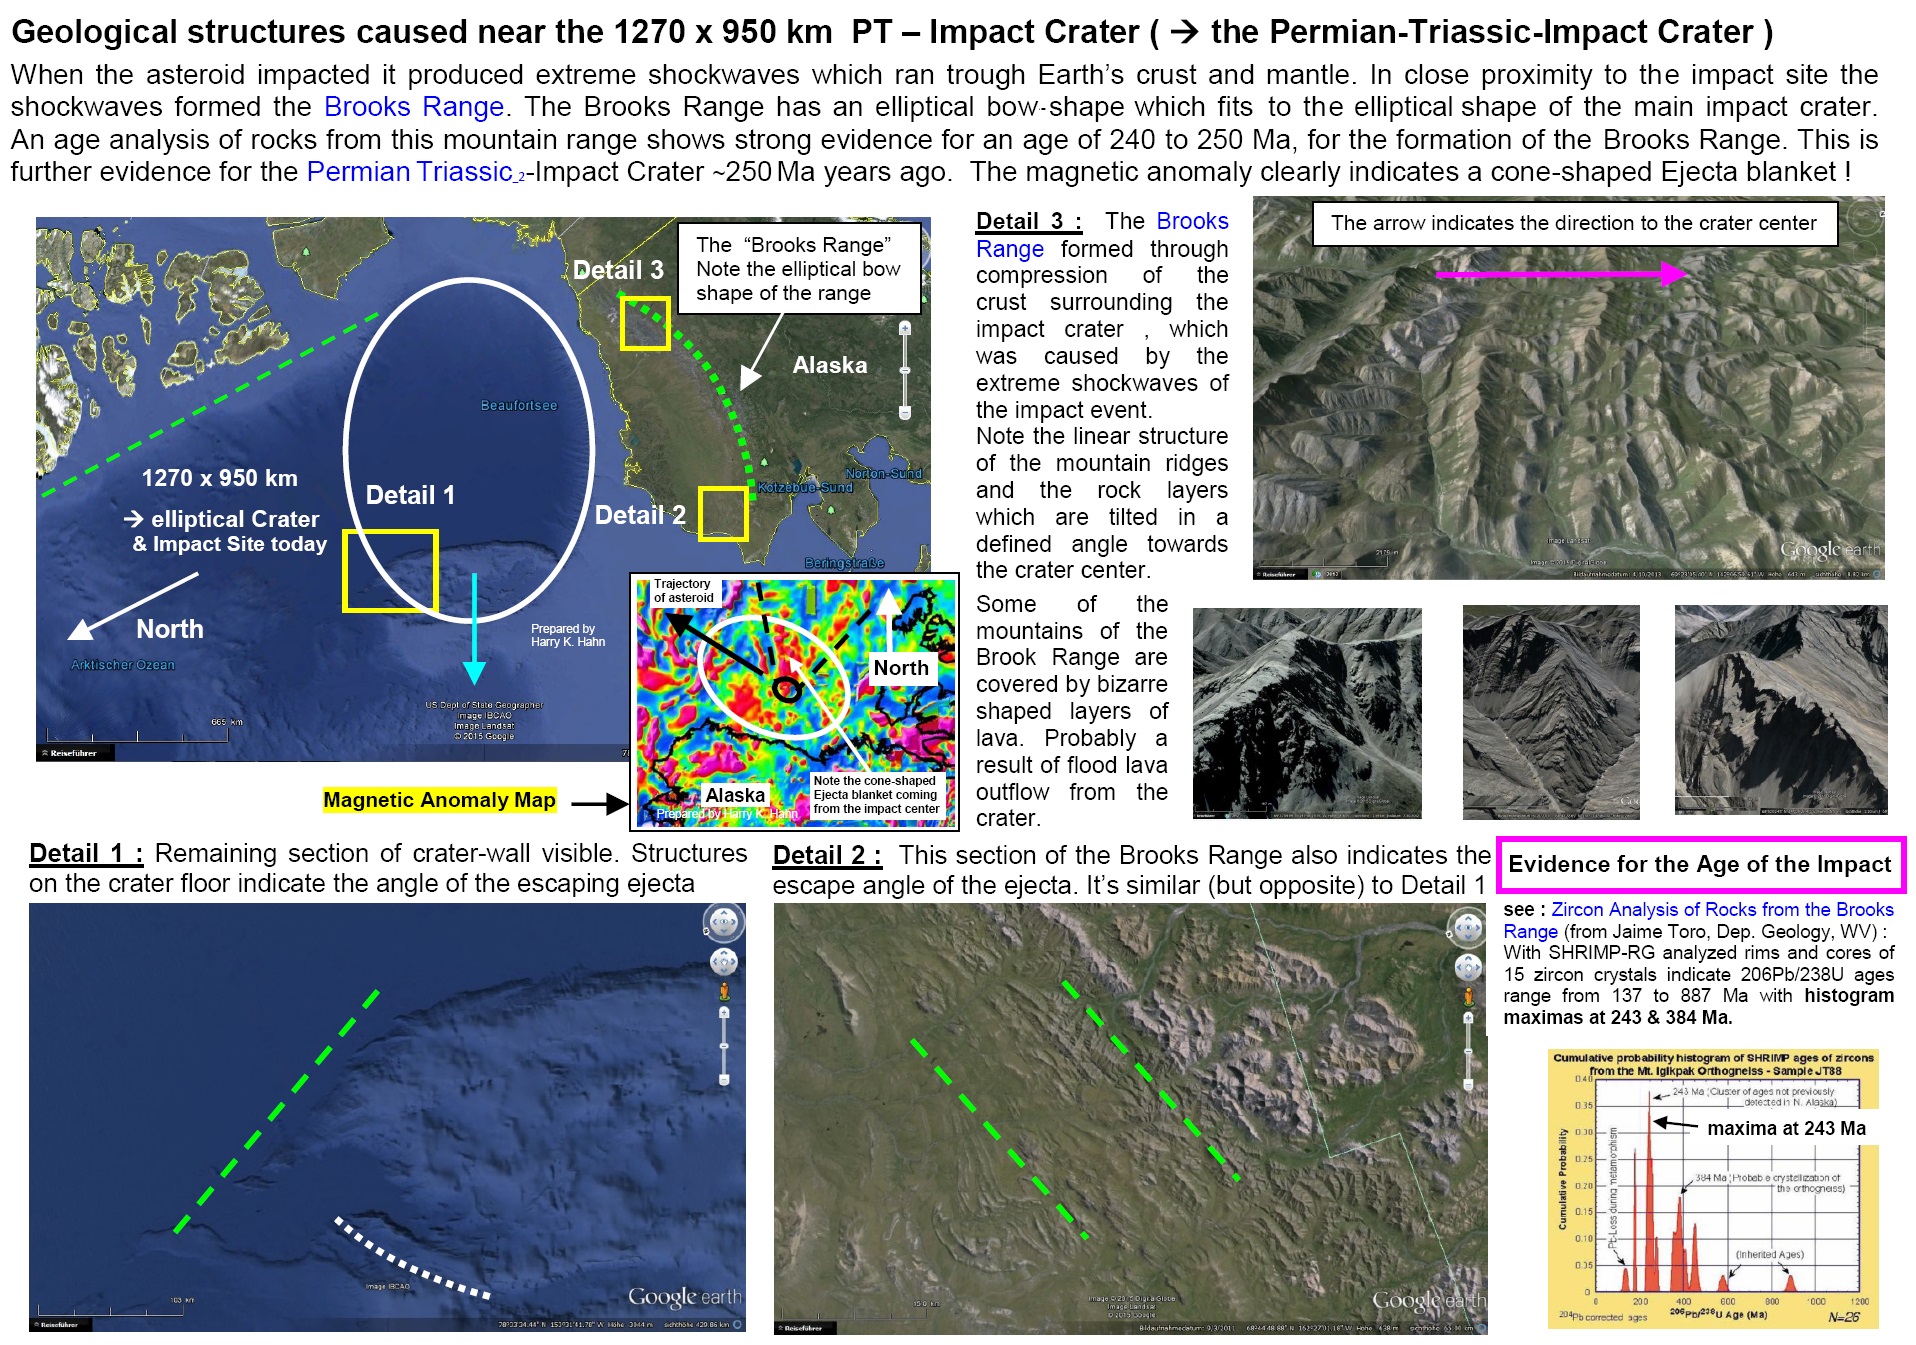This screenshot has height=1345, width=1916.
Task: Click the "Detail 1 :" heading below the map
Action: [x=86, y=854]
